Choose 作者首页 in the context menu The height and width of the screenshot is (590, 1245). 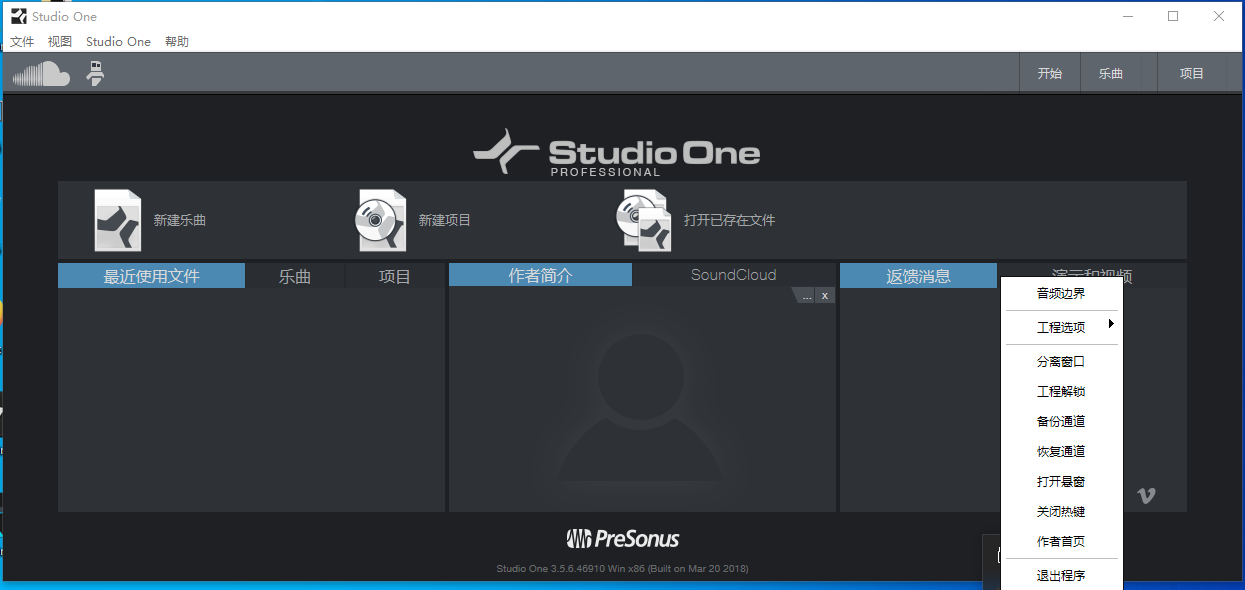point(1061,542)
